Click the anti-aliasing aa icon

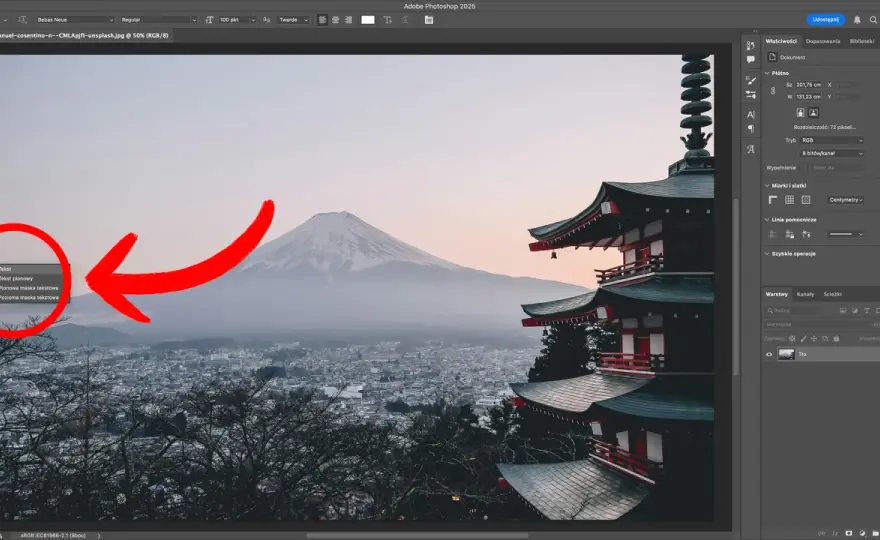tap(267, 20)
